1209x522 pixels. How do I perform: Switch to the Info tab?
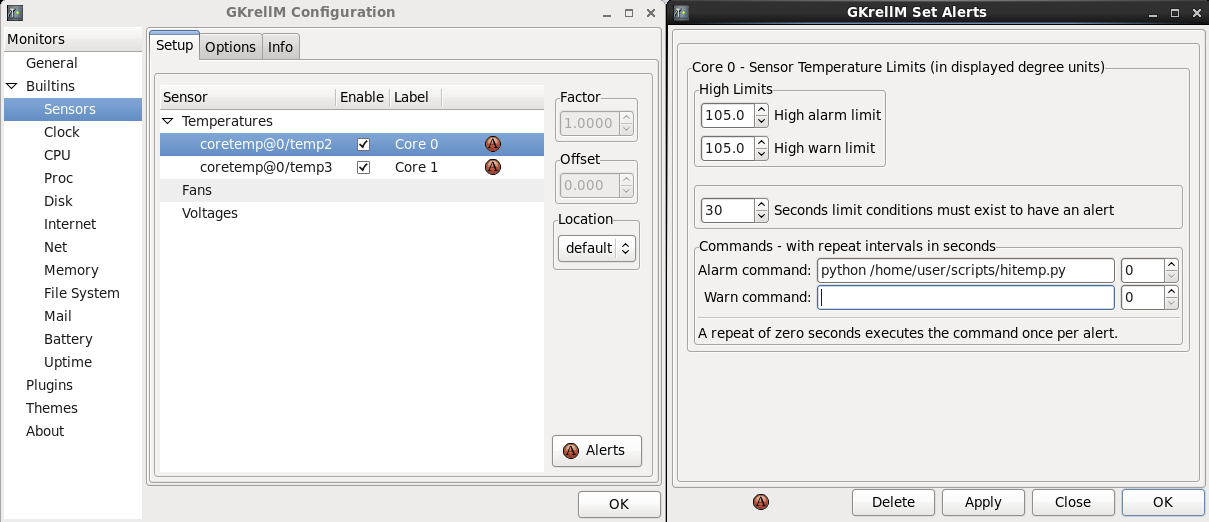coord(281,47)
